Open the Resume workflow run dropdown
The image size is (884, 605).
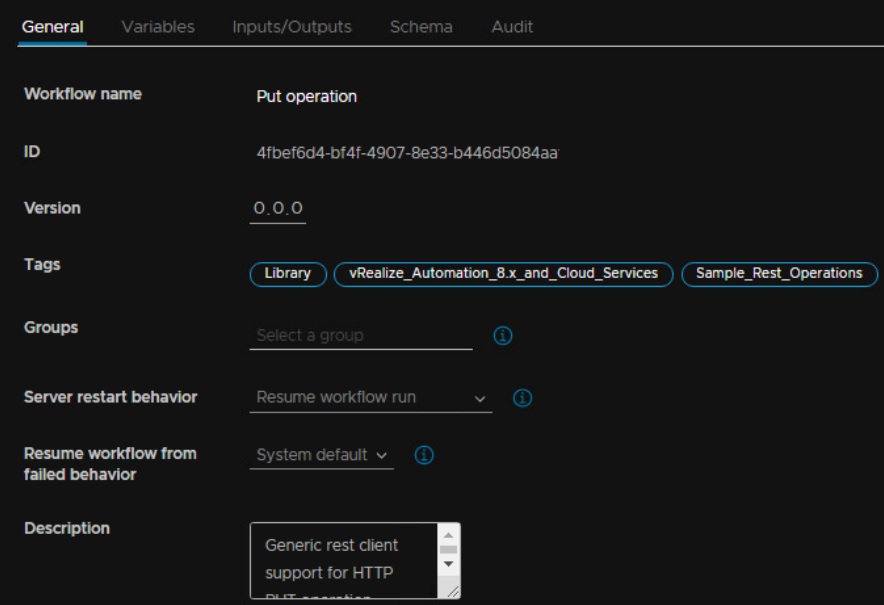pyautogui.click(x=371, y=398)
